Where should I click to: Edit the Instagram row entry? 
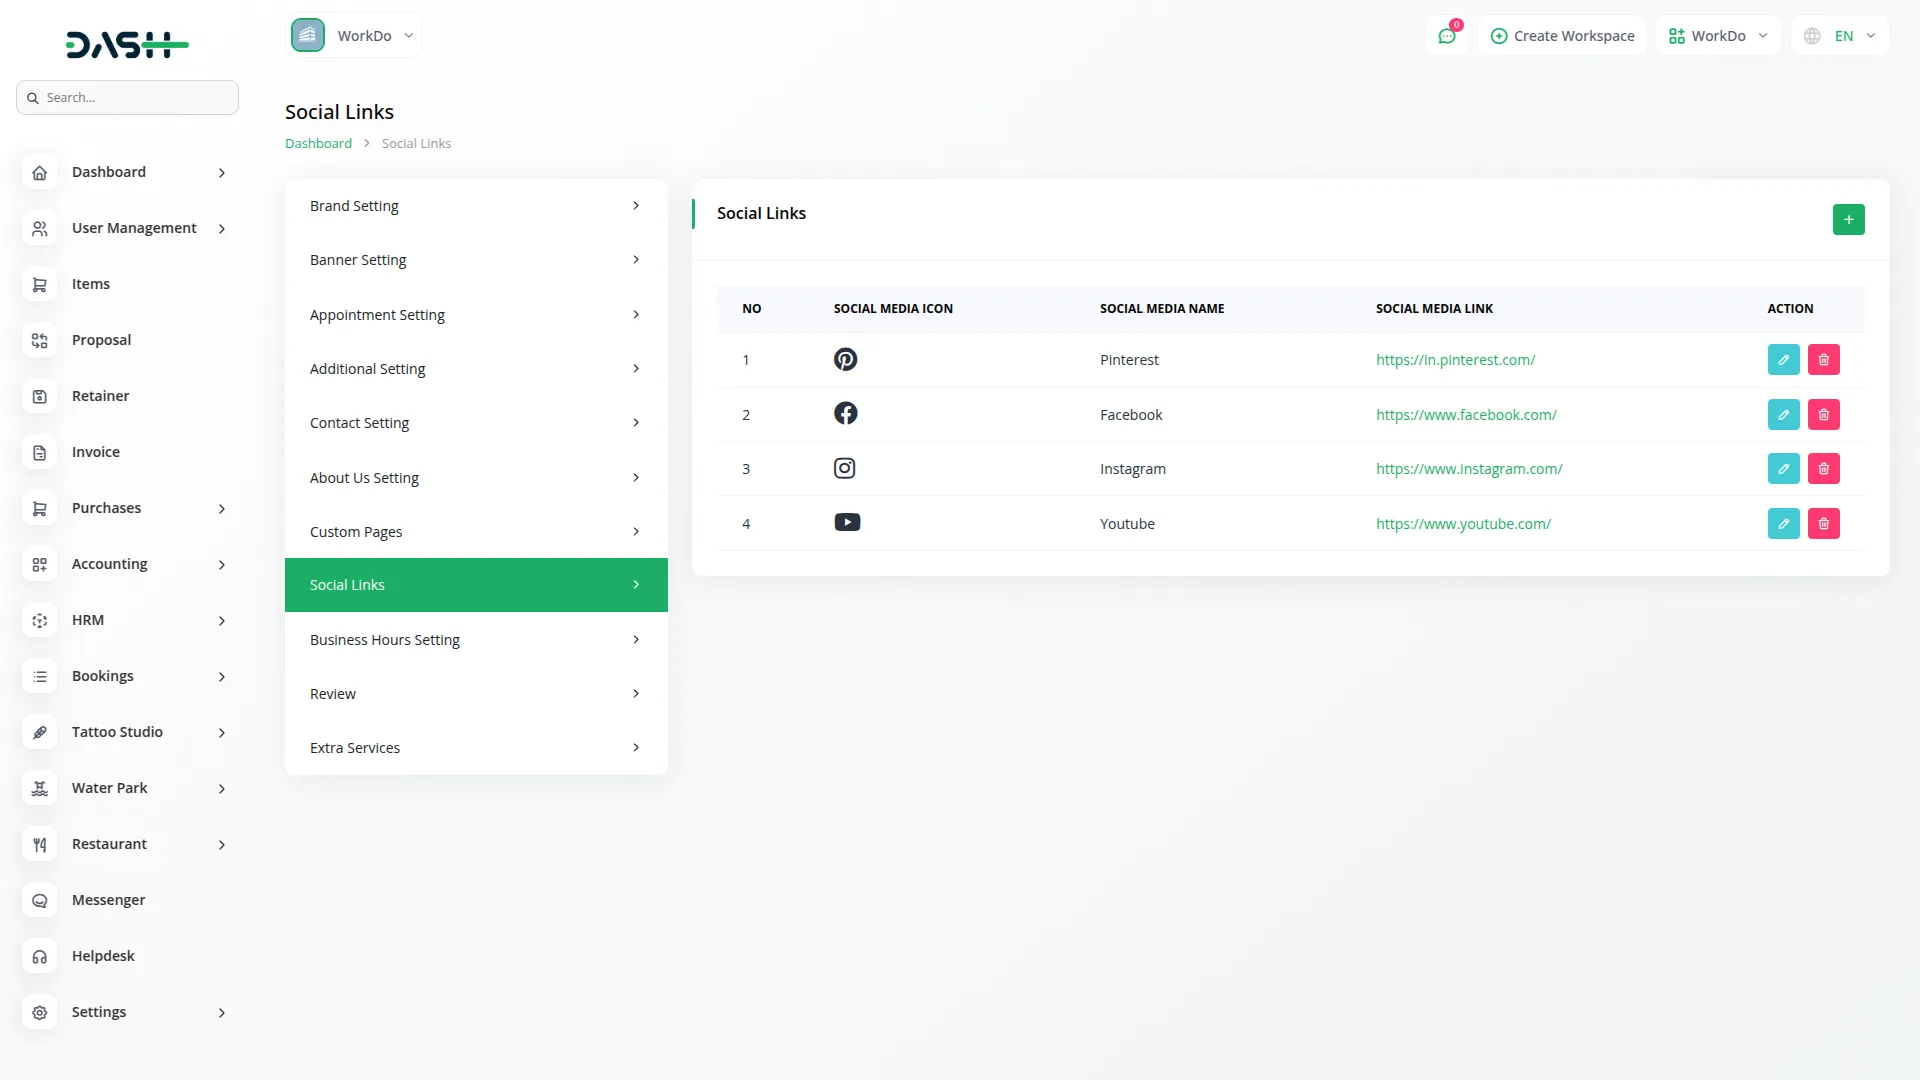tap(1783, 469)
